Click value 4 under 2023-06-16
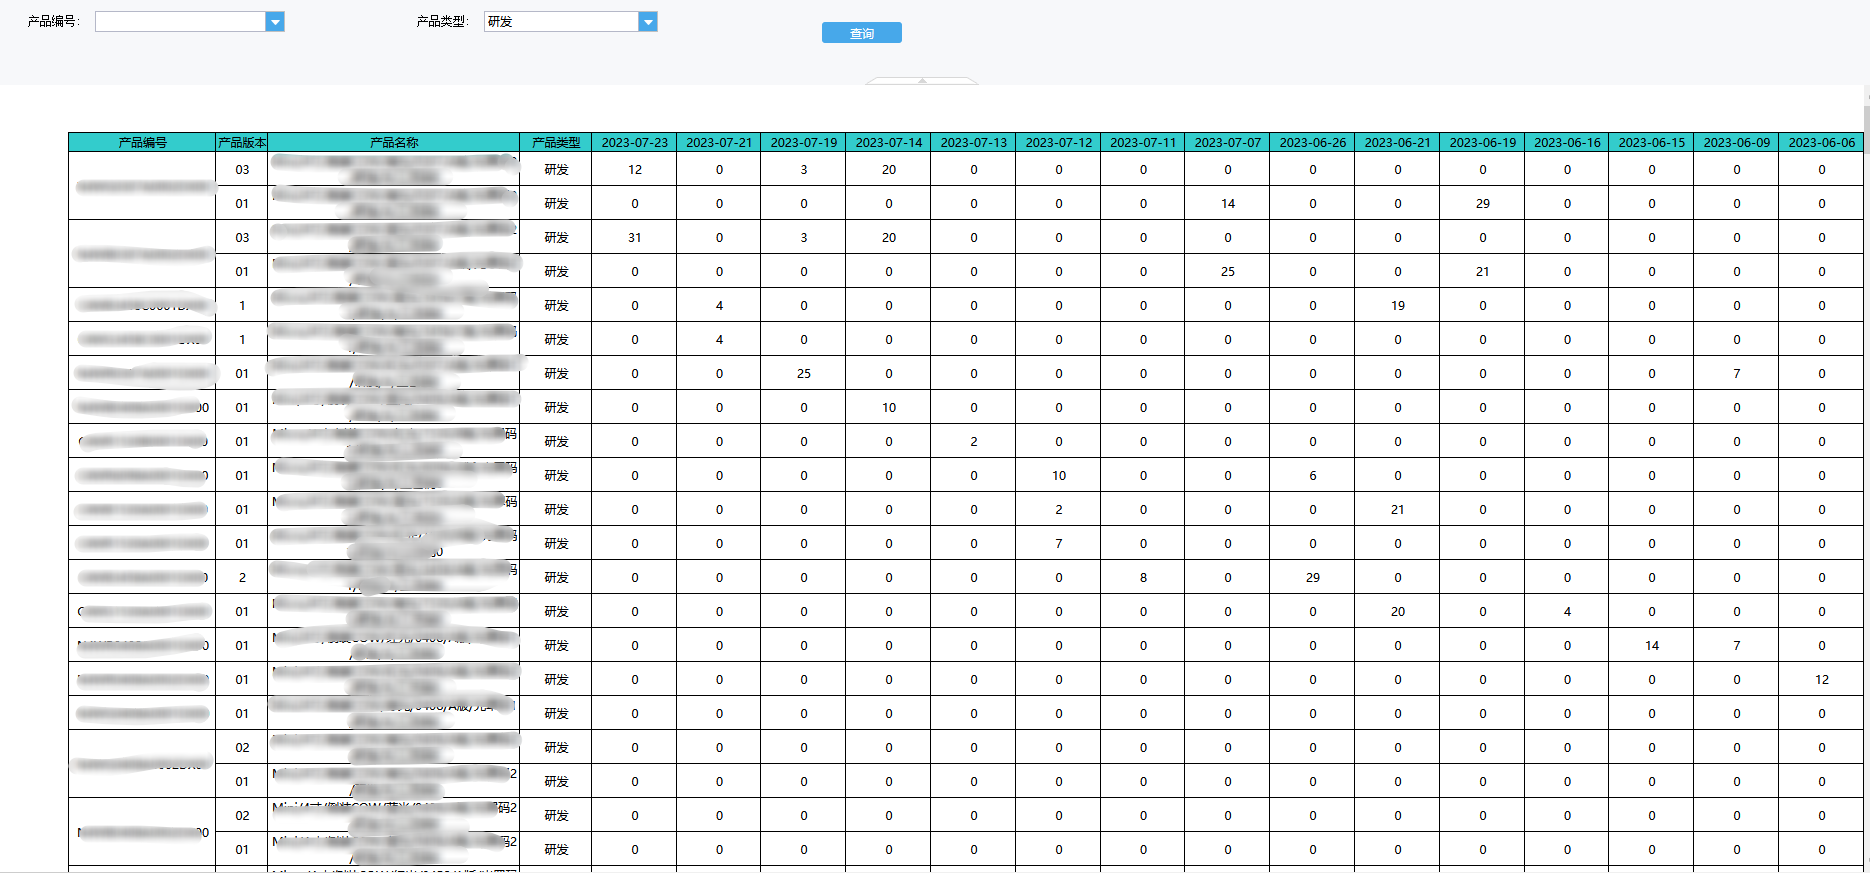Image resolution: width=1870 pixels, height=873 pixels. click(1567, 611)
